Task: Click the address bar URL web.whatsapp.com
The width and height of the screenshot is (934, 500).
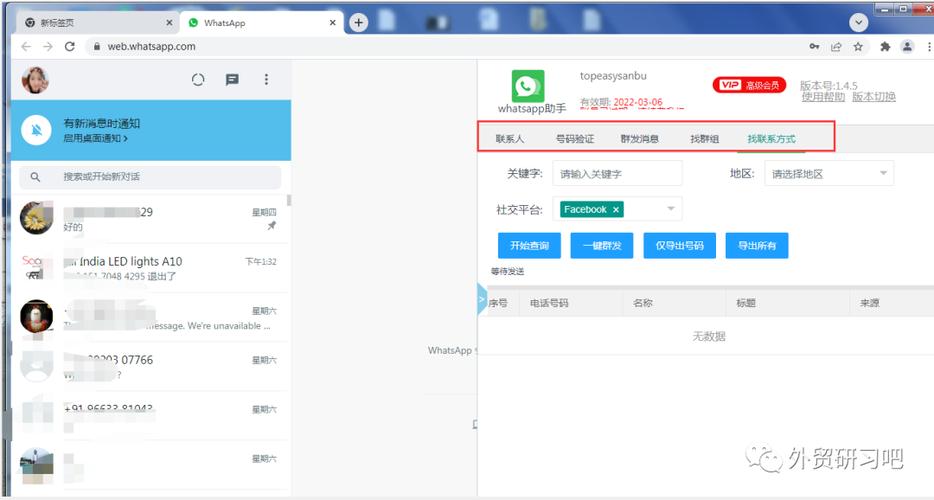Action: 151,46
